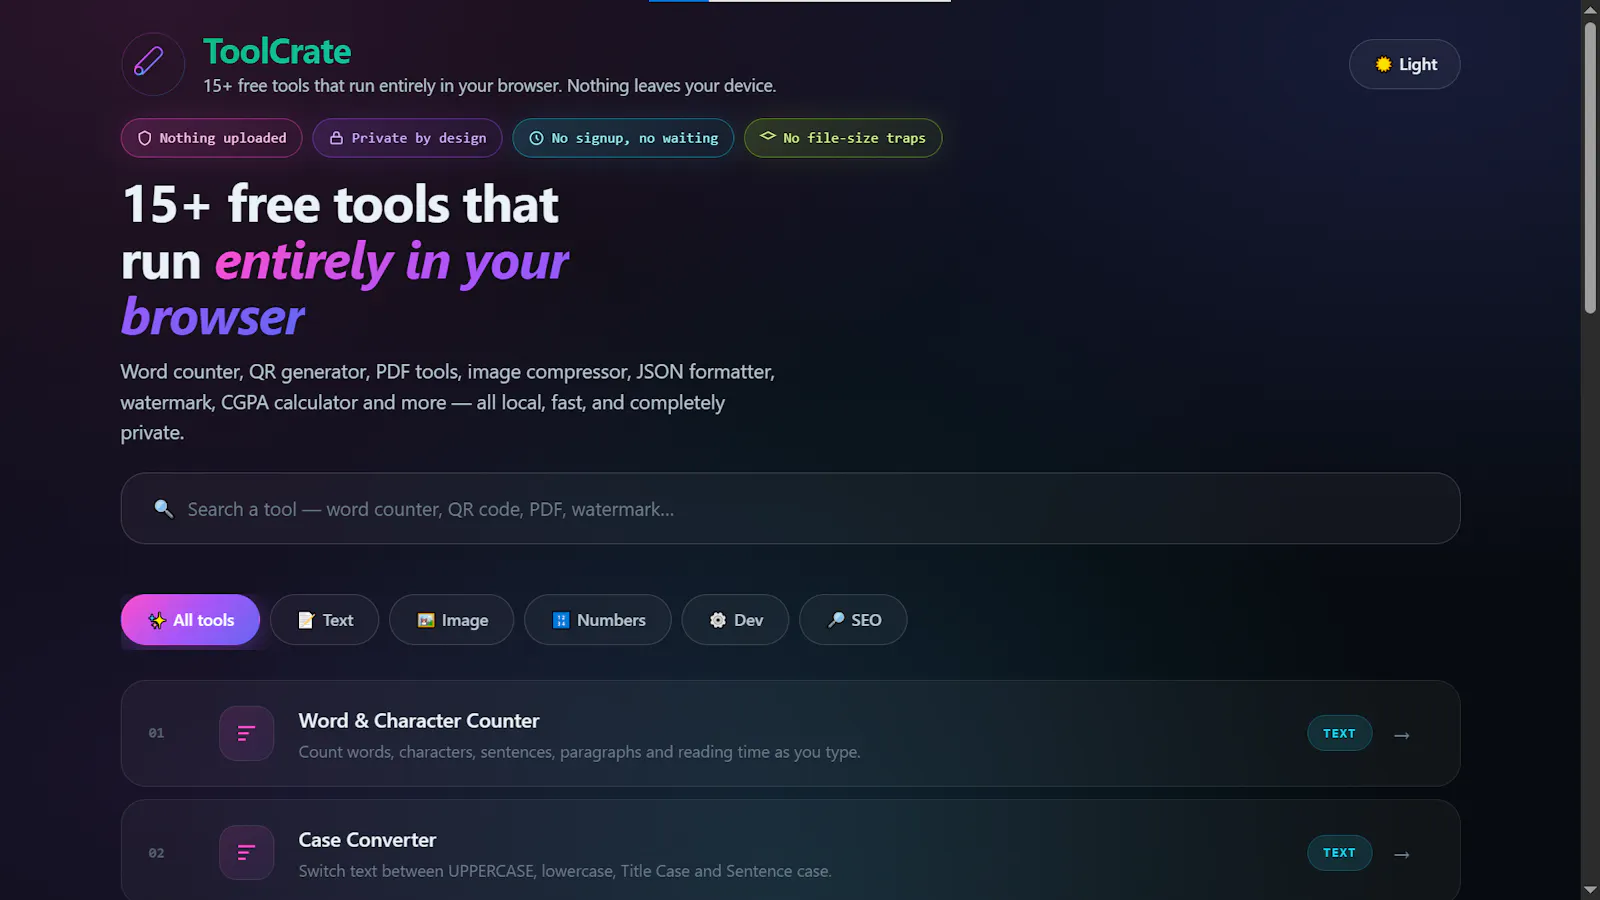
Task: Filter tools by Dev category
Action: tap(735, 620)
